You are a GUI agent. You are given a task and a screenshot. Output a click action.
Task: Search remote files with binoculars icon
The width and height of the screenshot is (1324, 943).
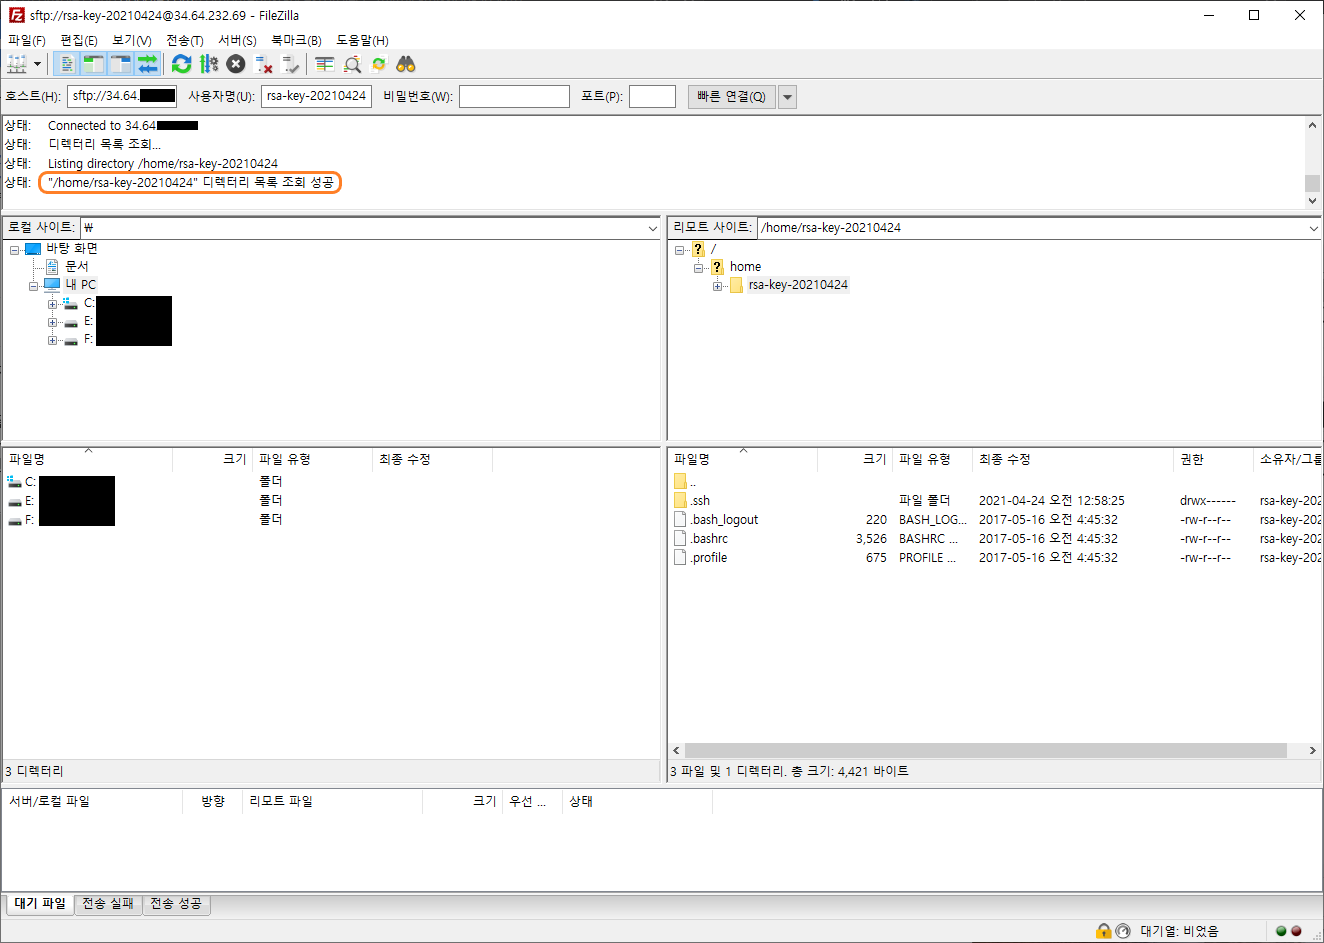pyautogui.click(x=405, y=64)
